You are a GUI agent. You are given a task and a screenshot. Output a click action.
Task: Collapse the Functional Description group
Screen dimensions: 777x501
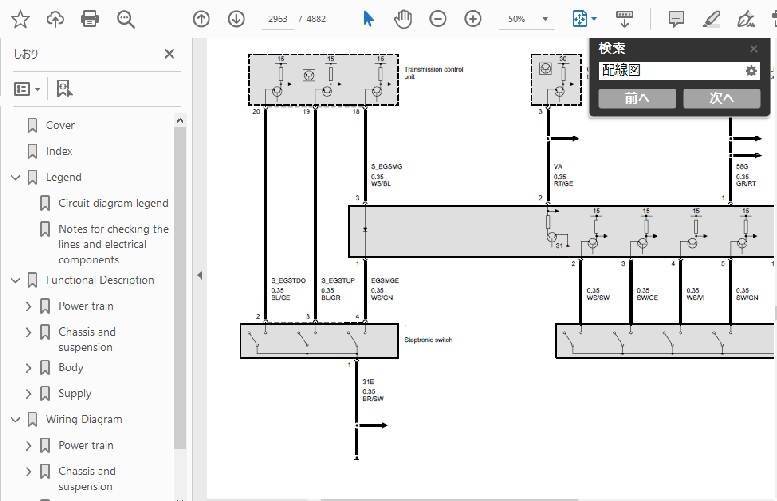[x=15, y=280]
